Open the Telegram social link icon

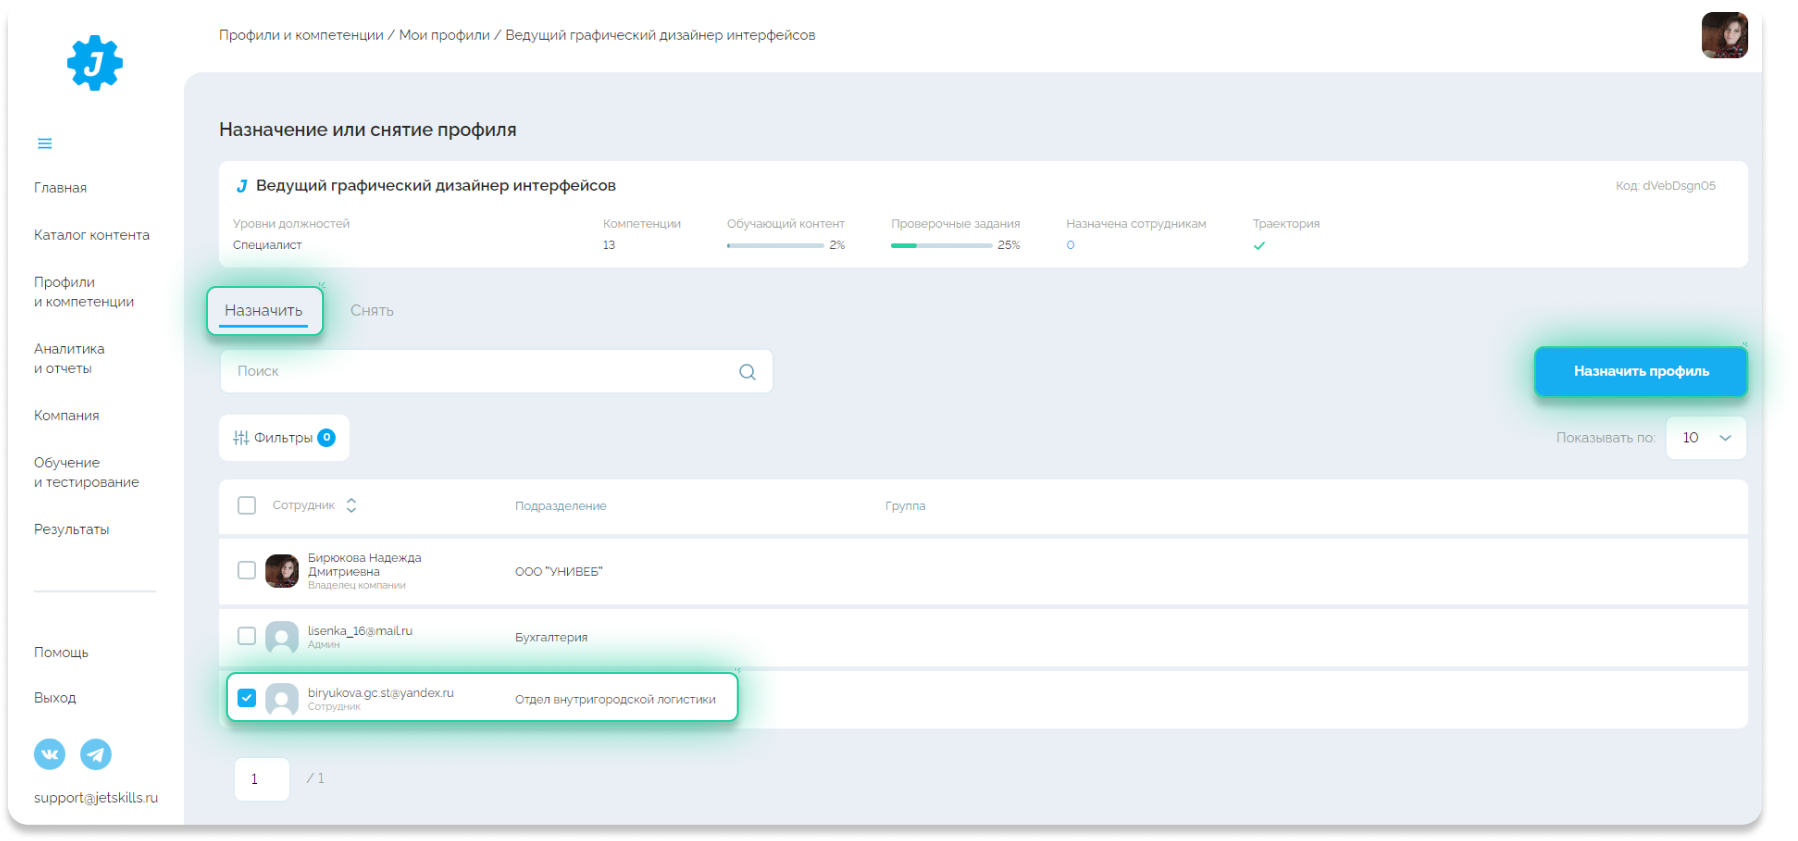(96, 754)
